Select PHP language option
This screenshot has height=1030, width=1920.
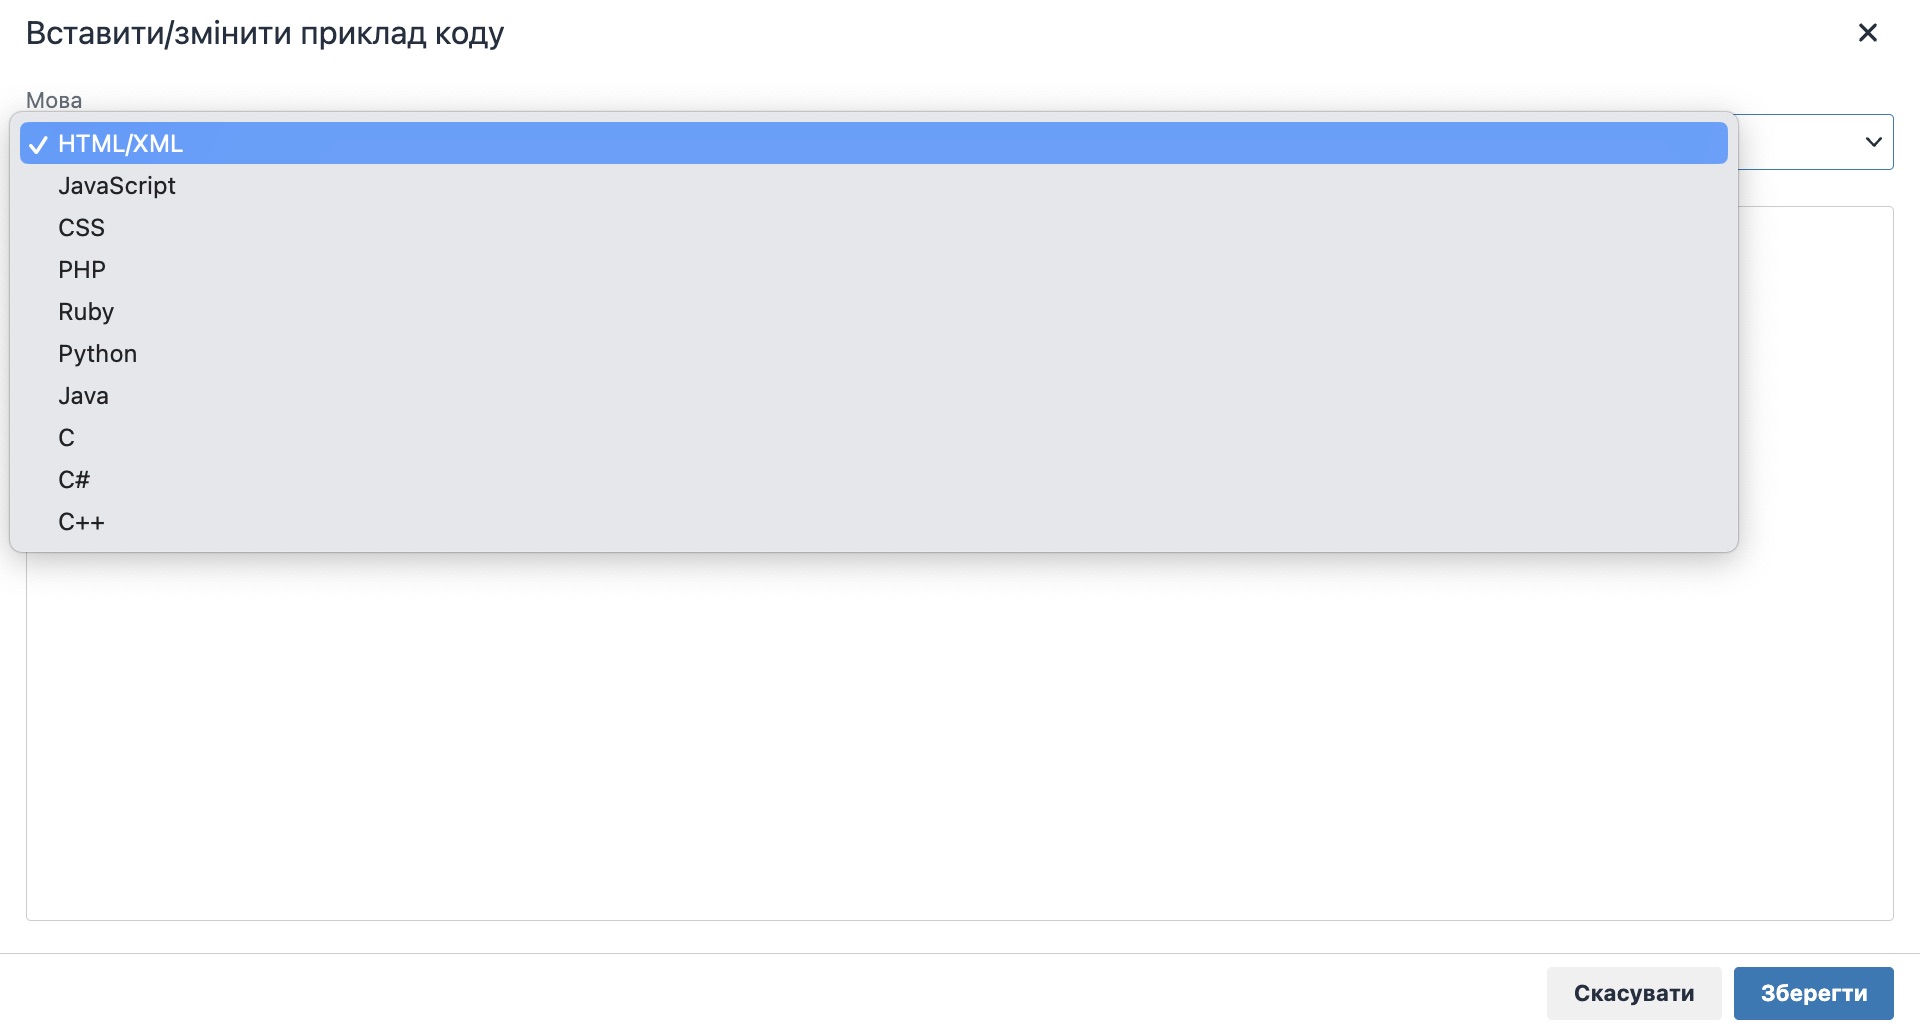coord(82,270)
